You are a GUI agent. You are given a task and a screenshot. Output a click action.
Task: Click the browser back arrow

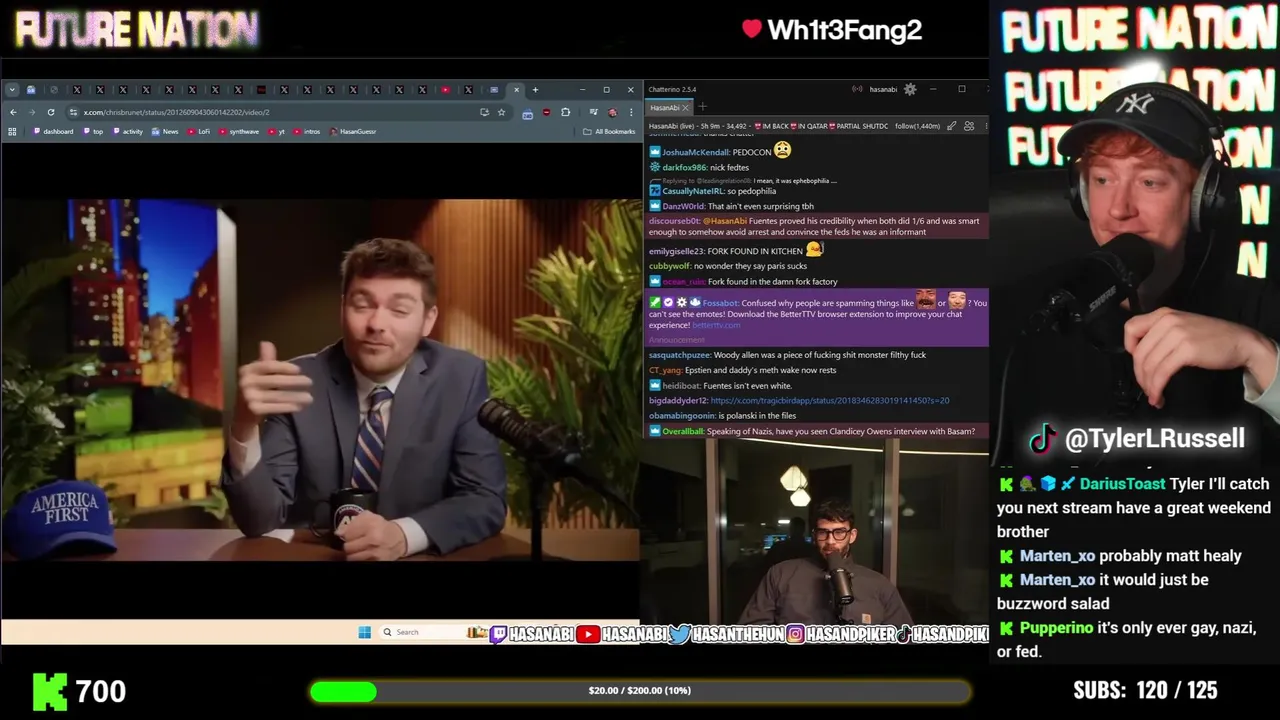tap(13, 112)
